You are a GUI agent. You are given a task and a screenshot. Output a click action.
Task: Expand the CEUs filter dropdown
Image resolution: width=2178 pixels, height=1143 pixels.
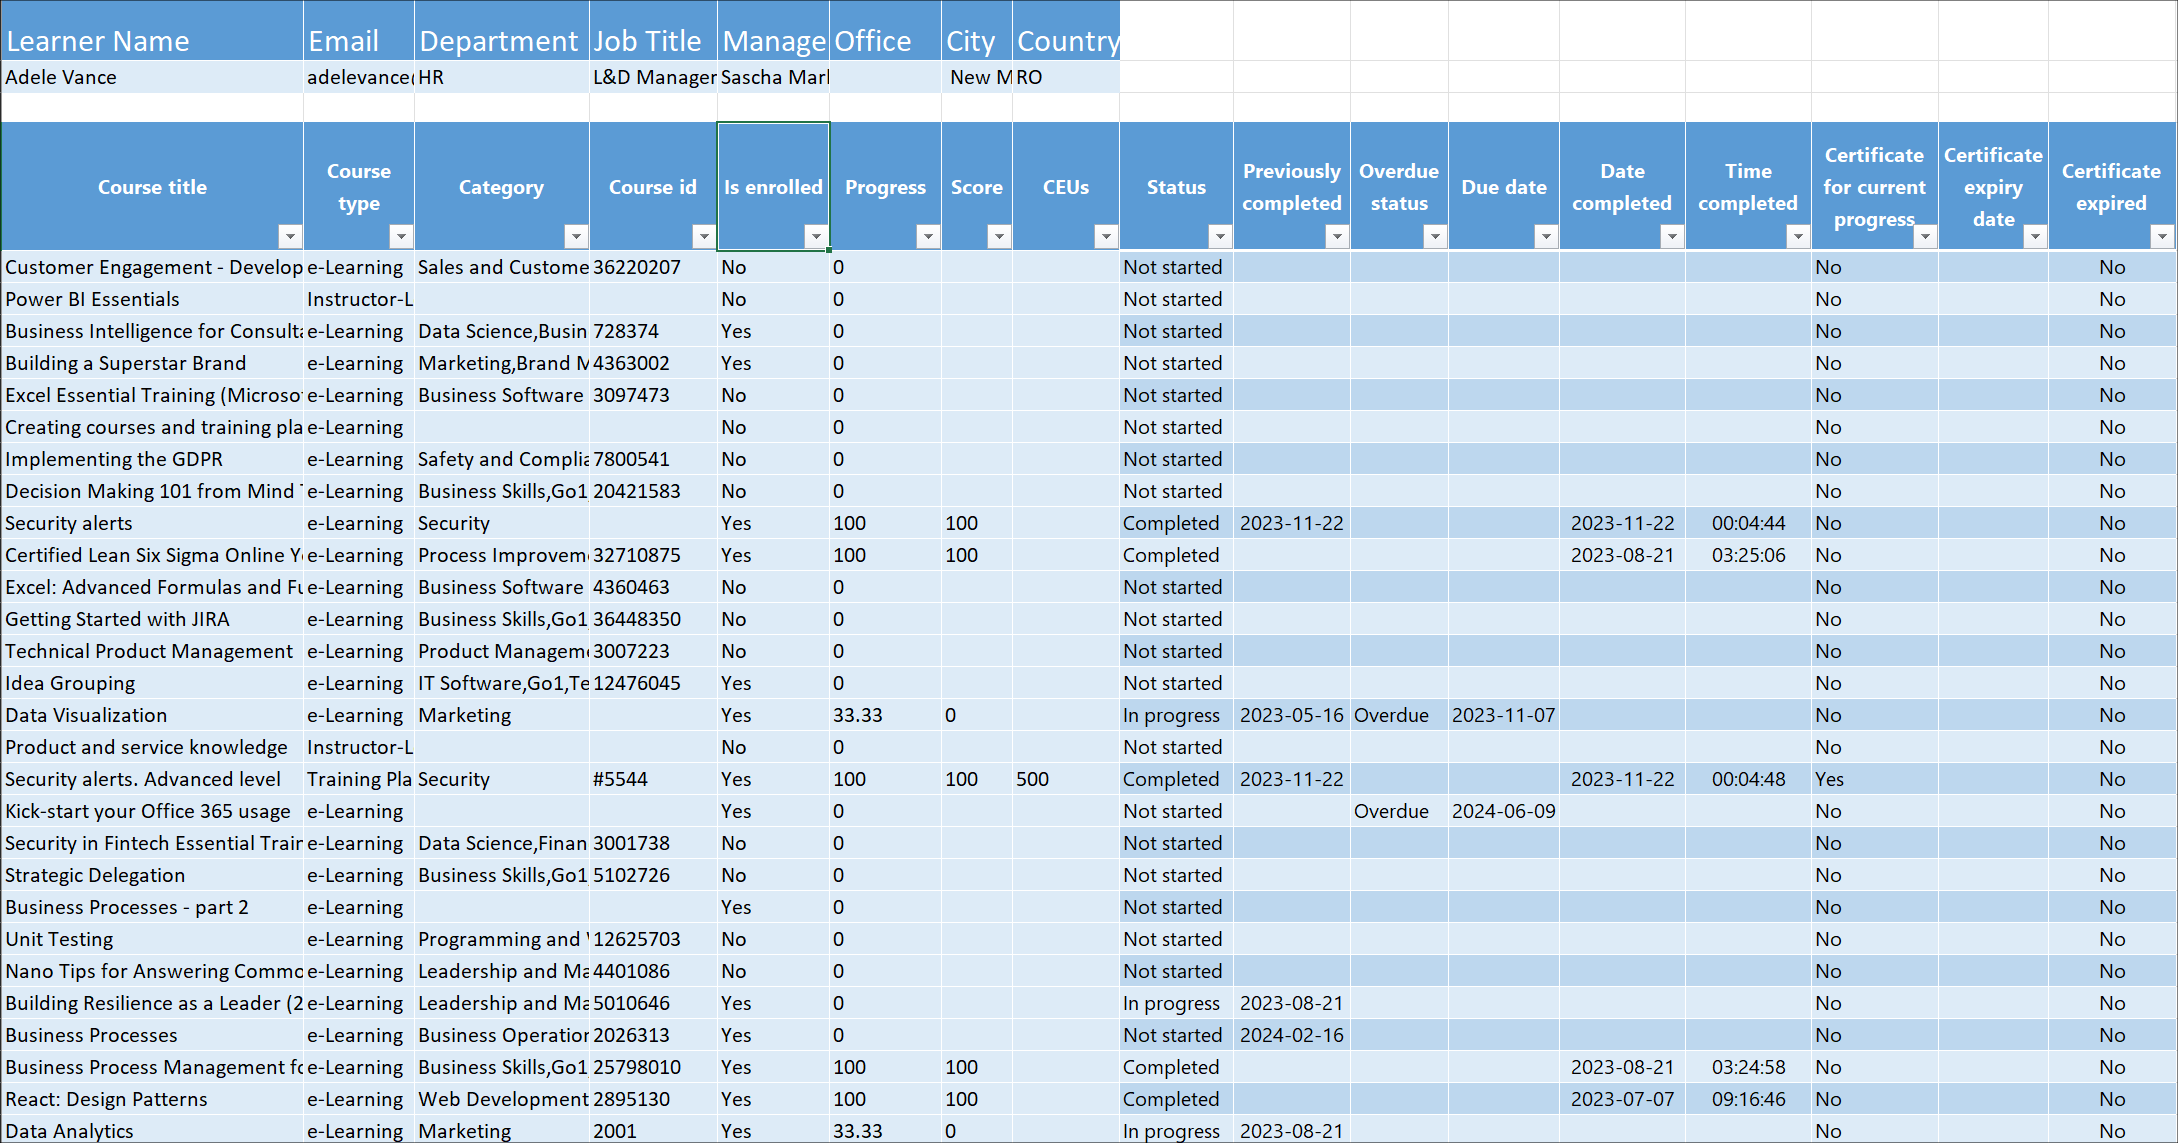pyautogui.click(x=1106, y=237)
